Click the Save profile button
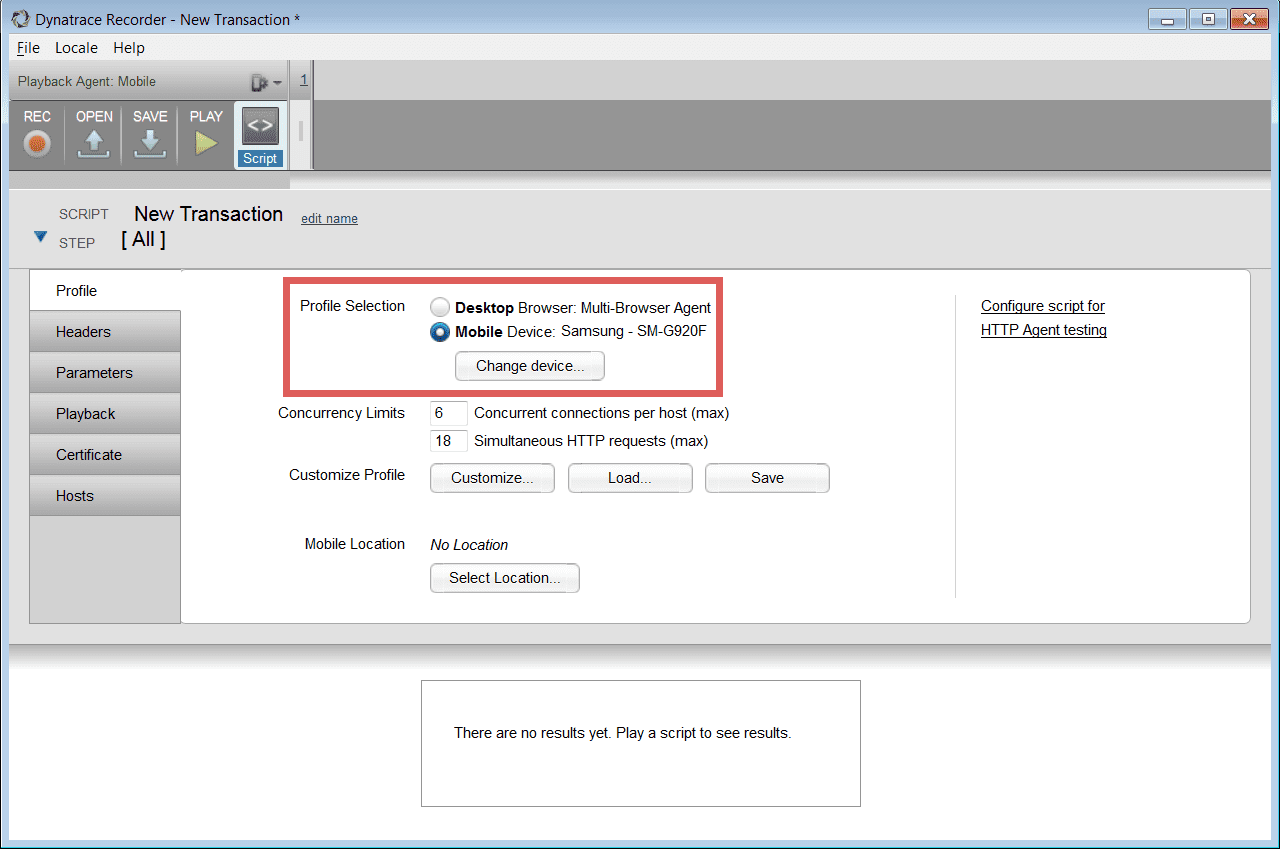This screenshot has width=1280, height=849. (767, 478)
